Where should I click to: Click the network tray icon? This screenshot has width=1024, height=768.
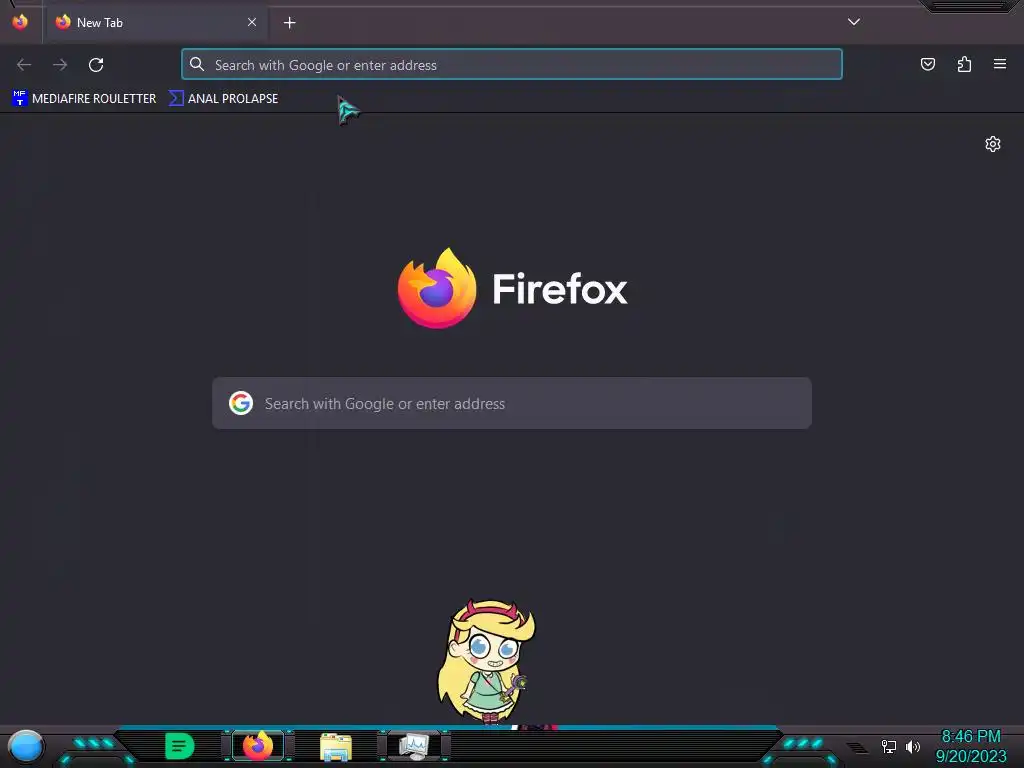(x=889, y=746)
